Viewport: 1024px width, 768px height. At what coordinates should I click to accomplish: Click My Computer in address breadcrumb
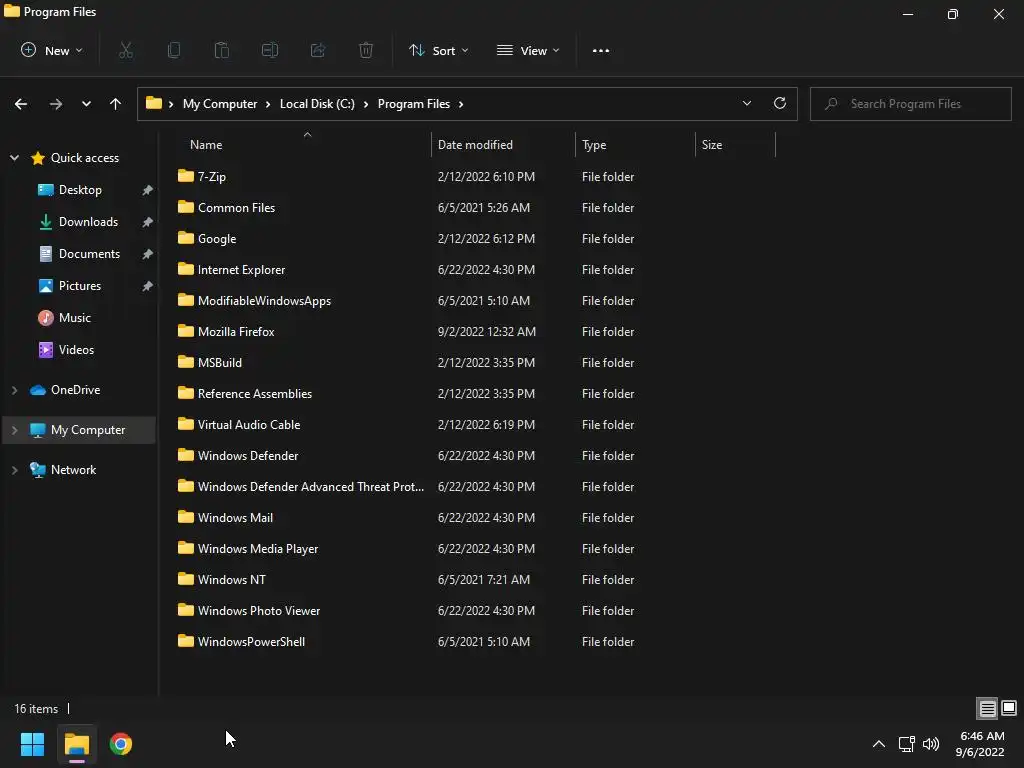(219, 104)
